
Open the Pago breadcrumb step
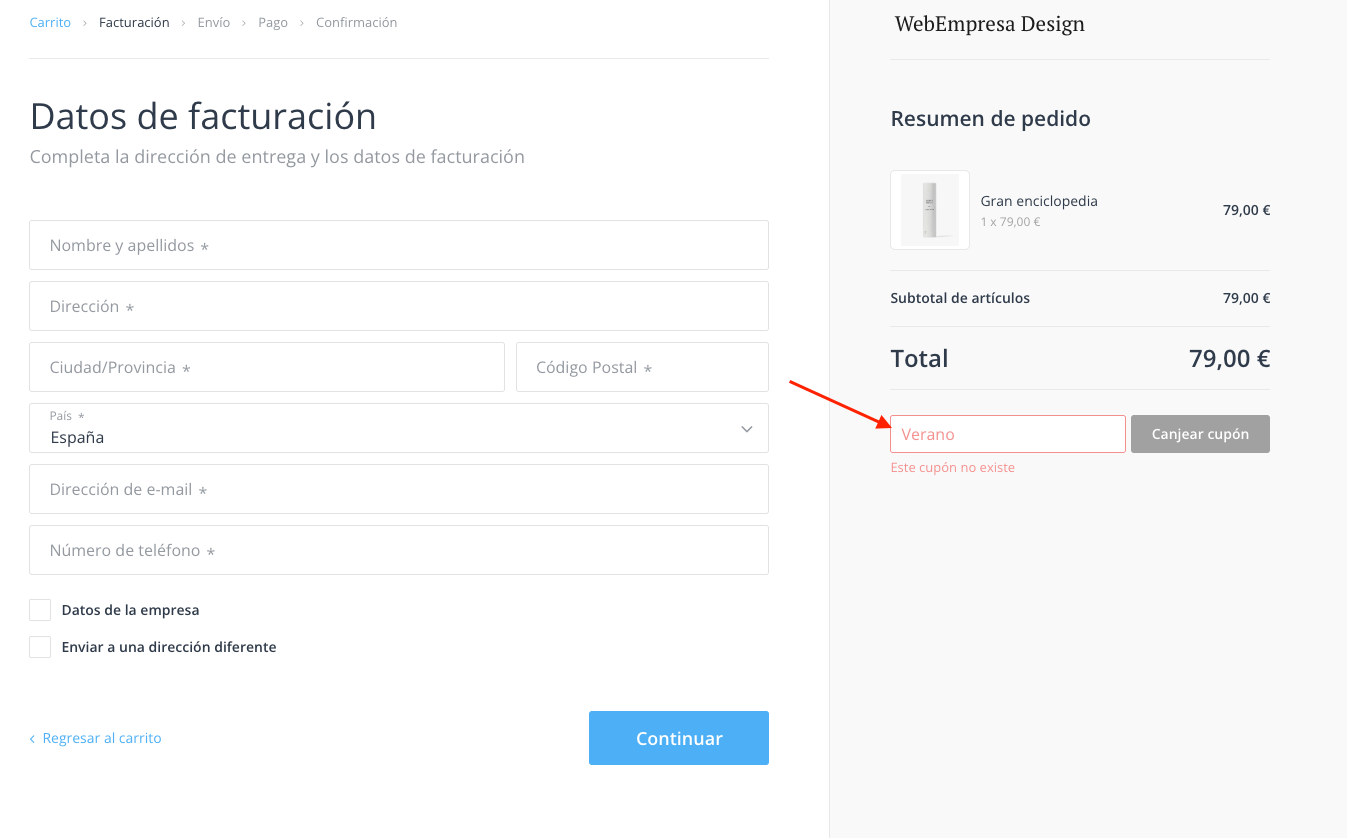tap(273, 22)
